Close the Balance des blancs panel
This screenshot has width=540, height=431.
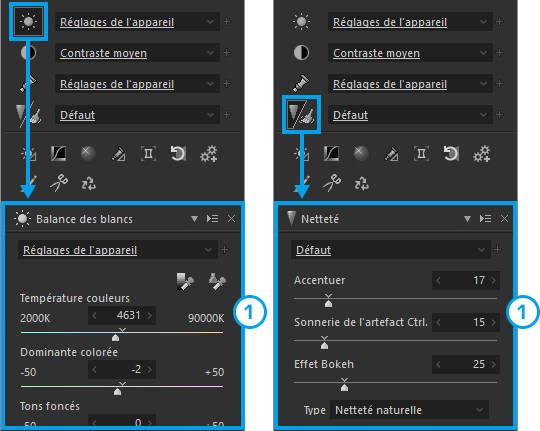pos(231,219)
